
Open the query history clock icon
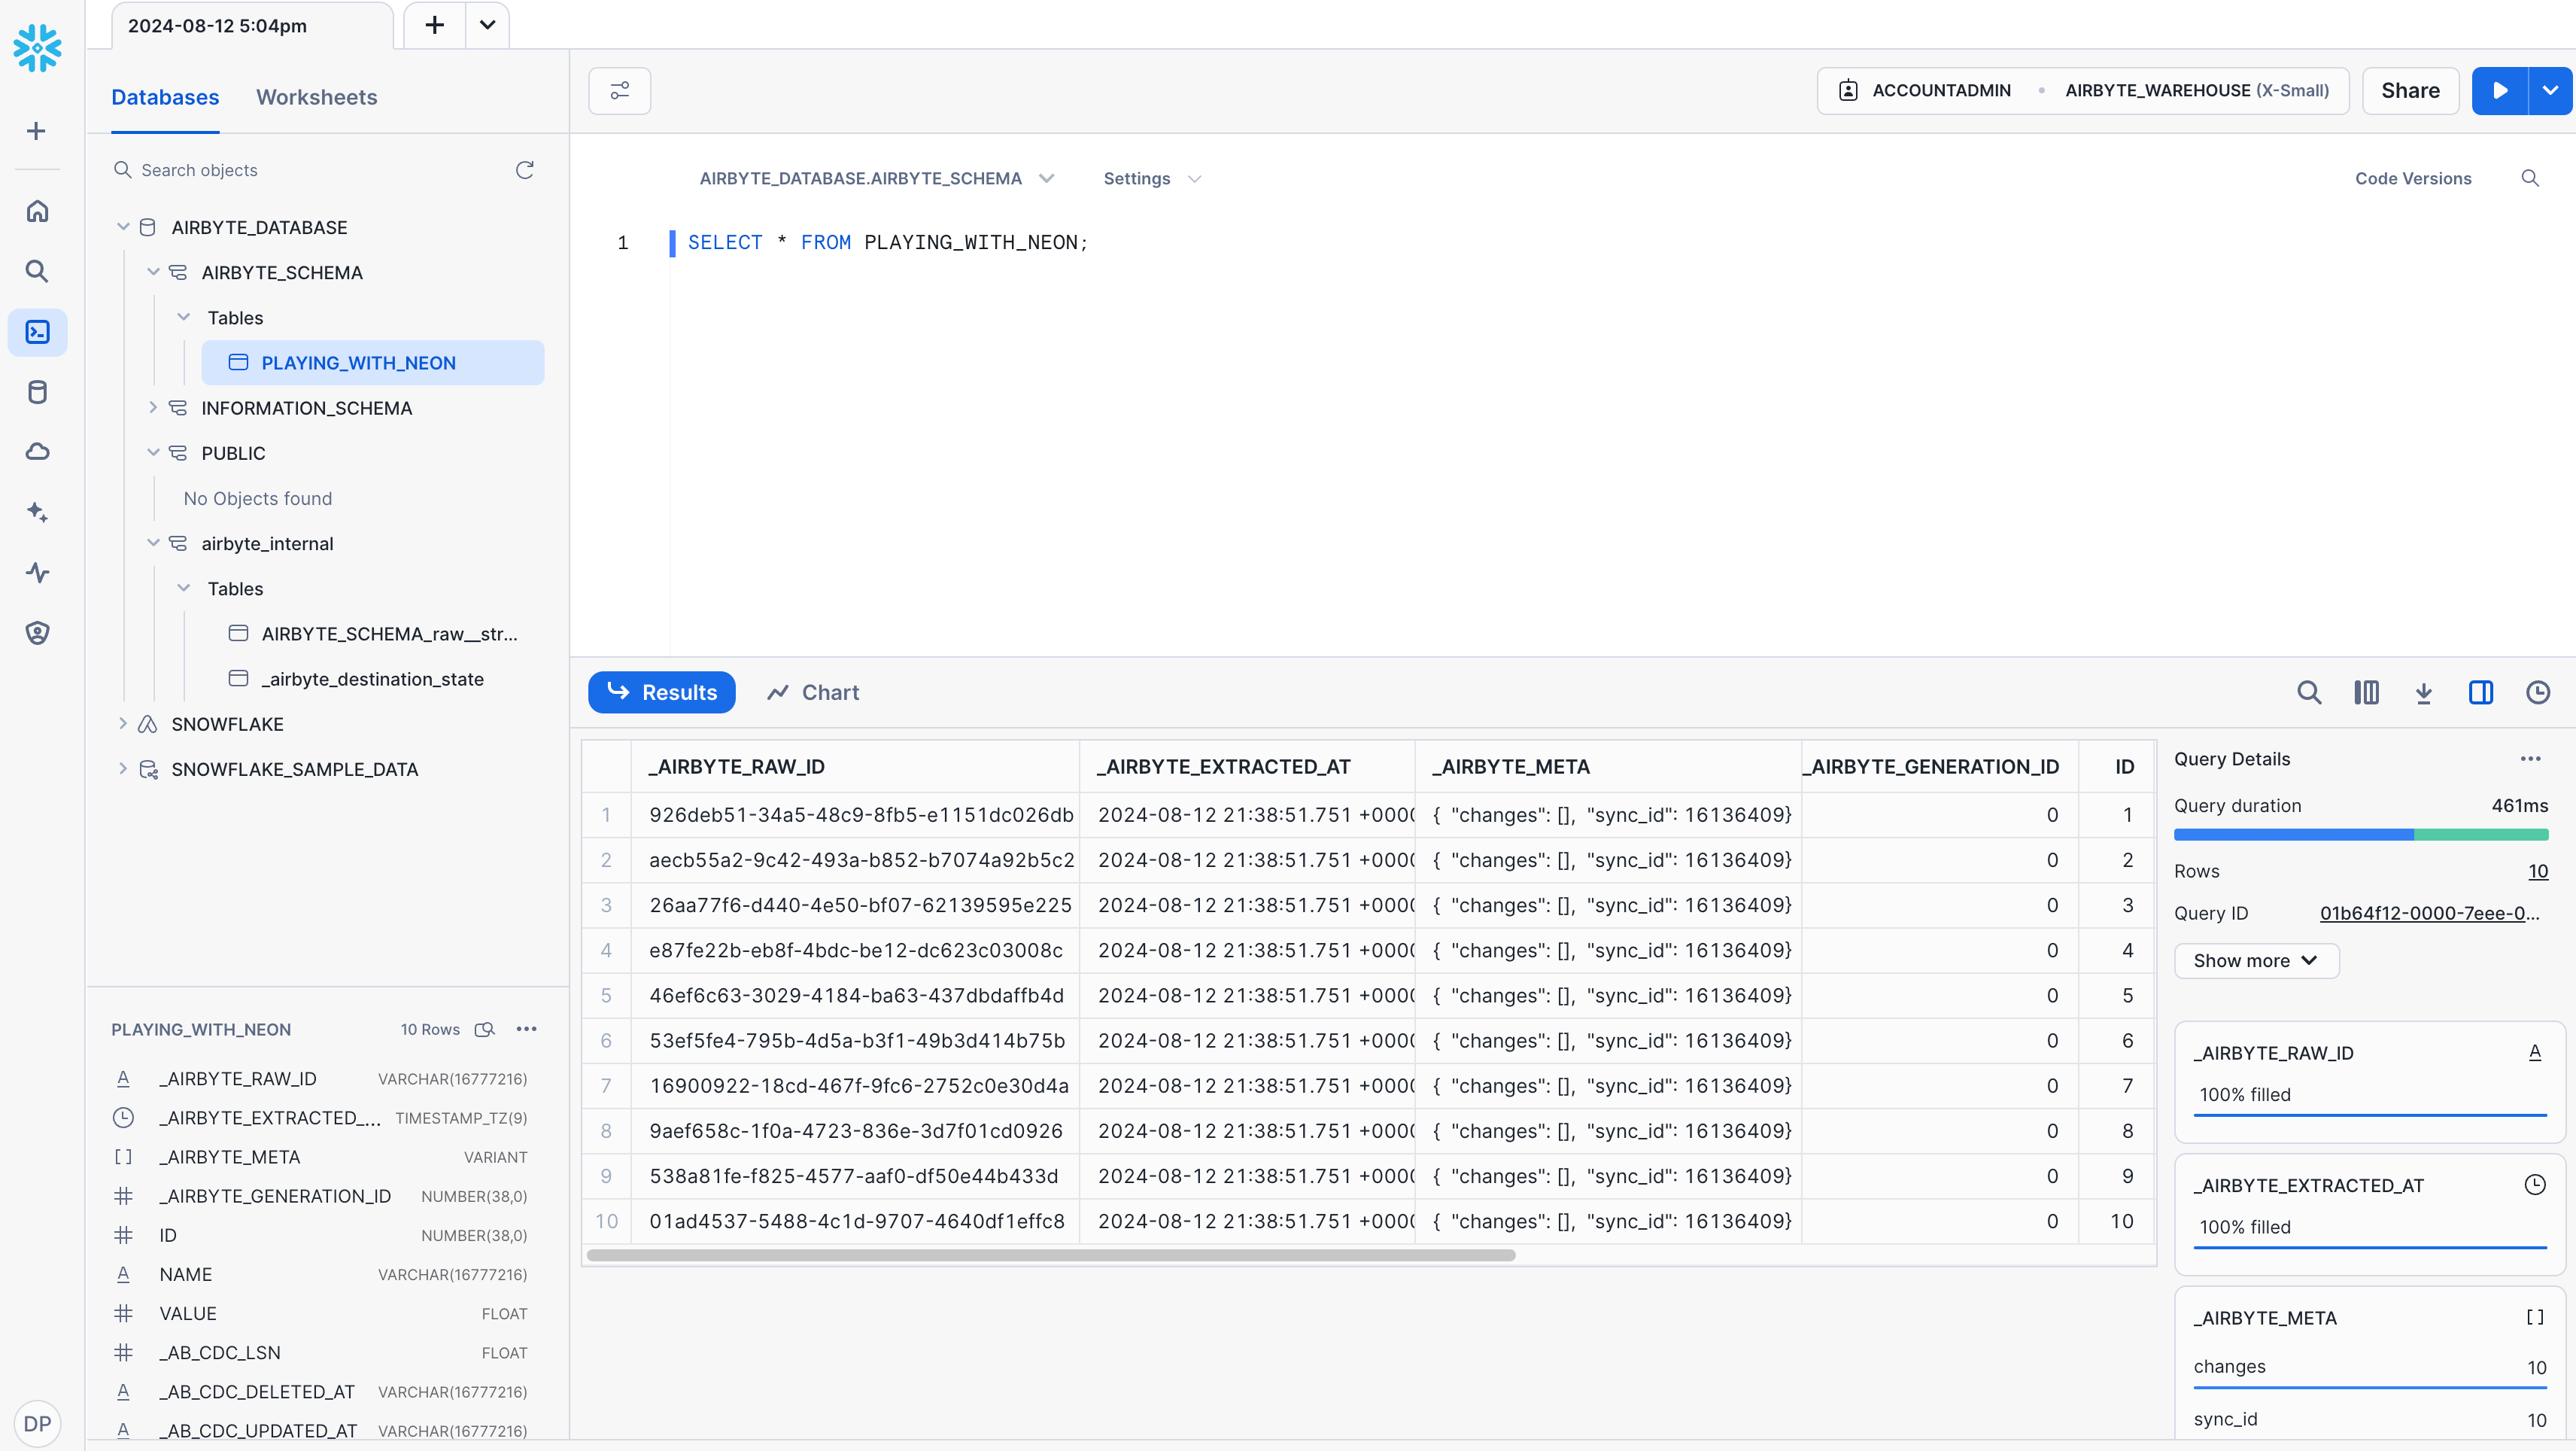(x=2538, y=692)
